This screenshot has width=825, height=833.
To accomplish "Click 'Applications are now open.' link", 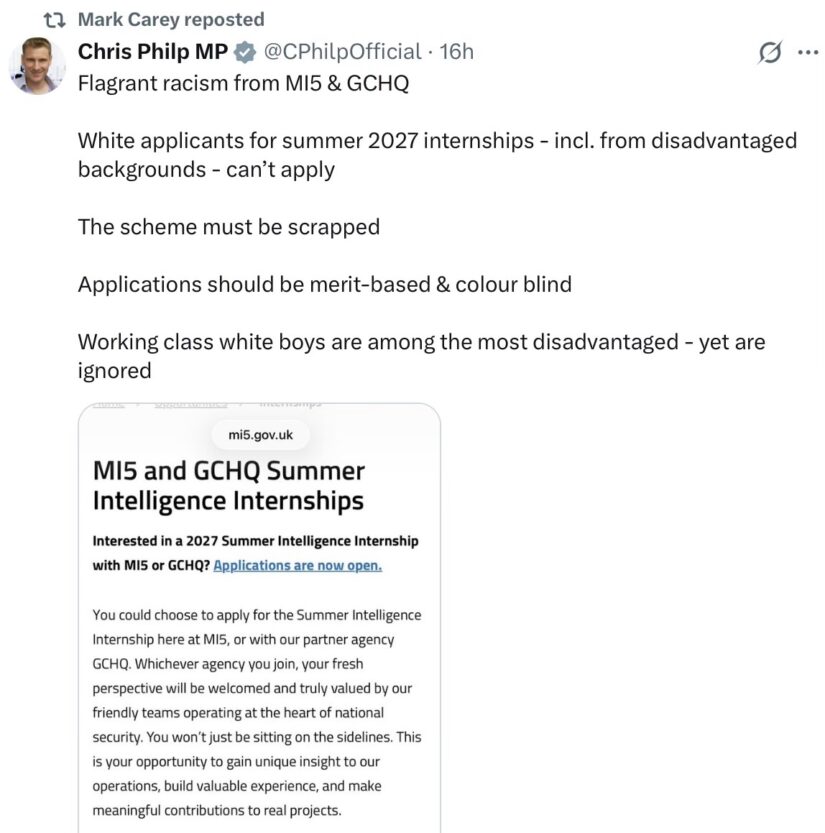I will 297,565.
